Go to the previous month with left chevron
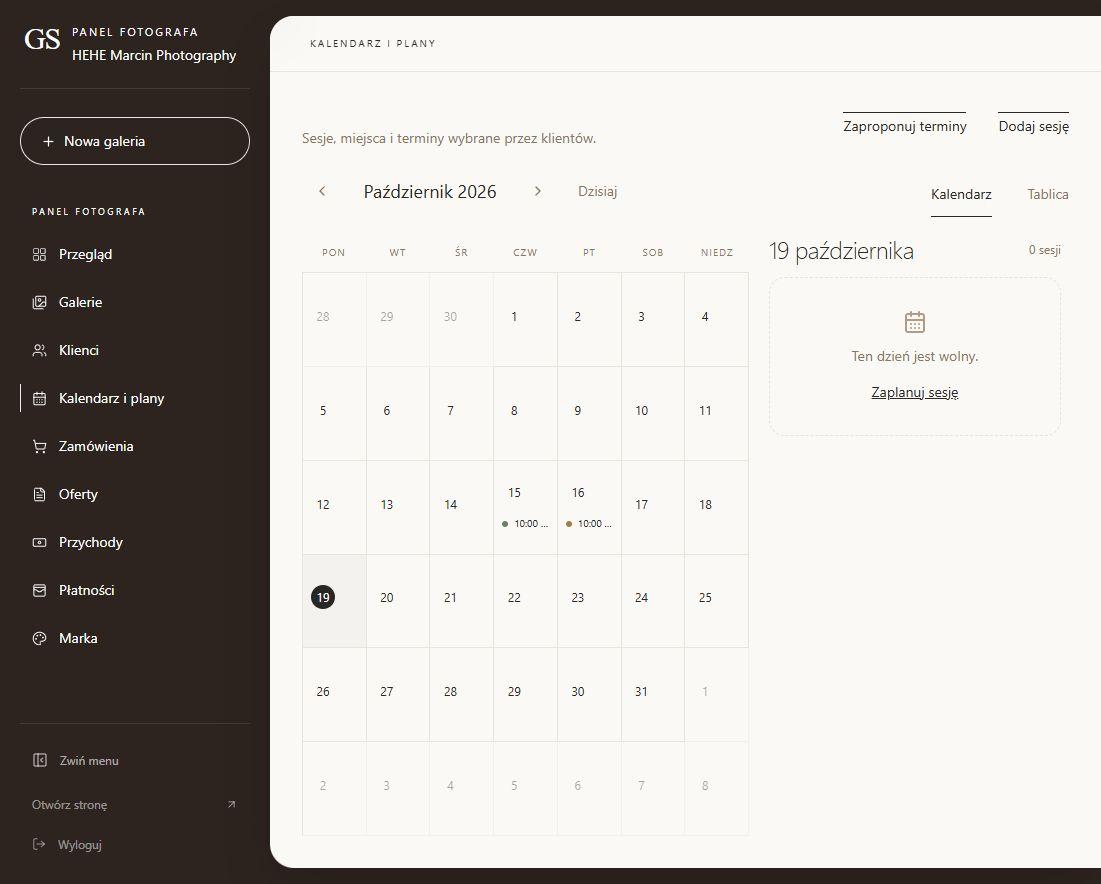The width and height of the screenshot is (1101, 884). (322, 191)
